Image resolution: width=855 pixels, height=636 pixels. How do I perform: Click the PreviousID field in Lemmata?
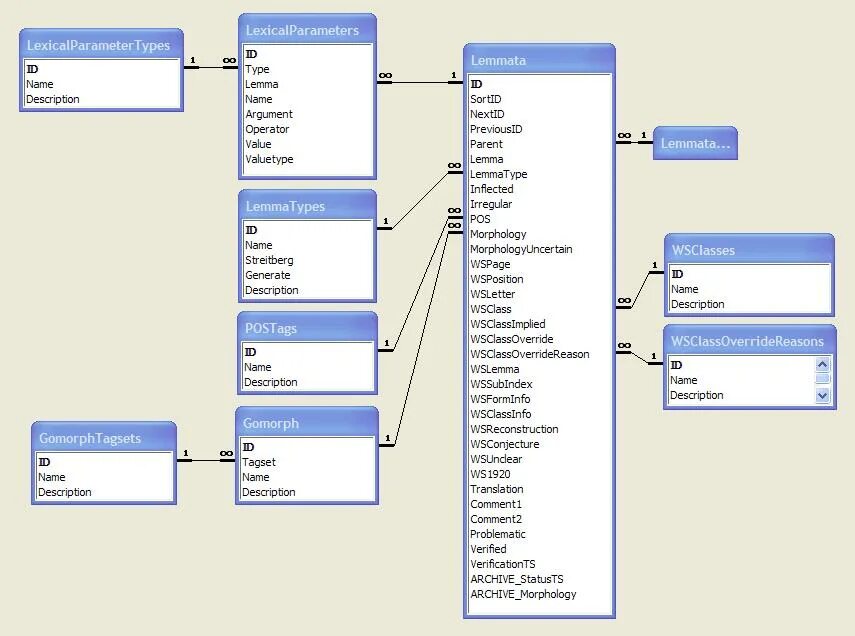(x=540, y=129)
